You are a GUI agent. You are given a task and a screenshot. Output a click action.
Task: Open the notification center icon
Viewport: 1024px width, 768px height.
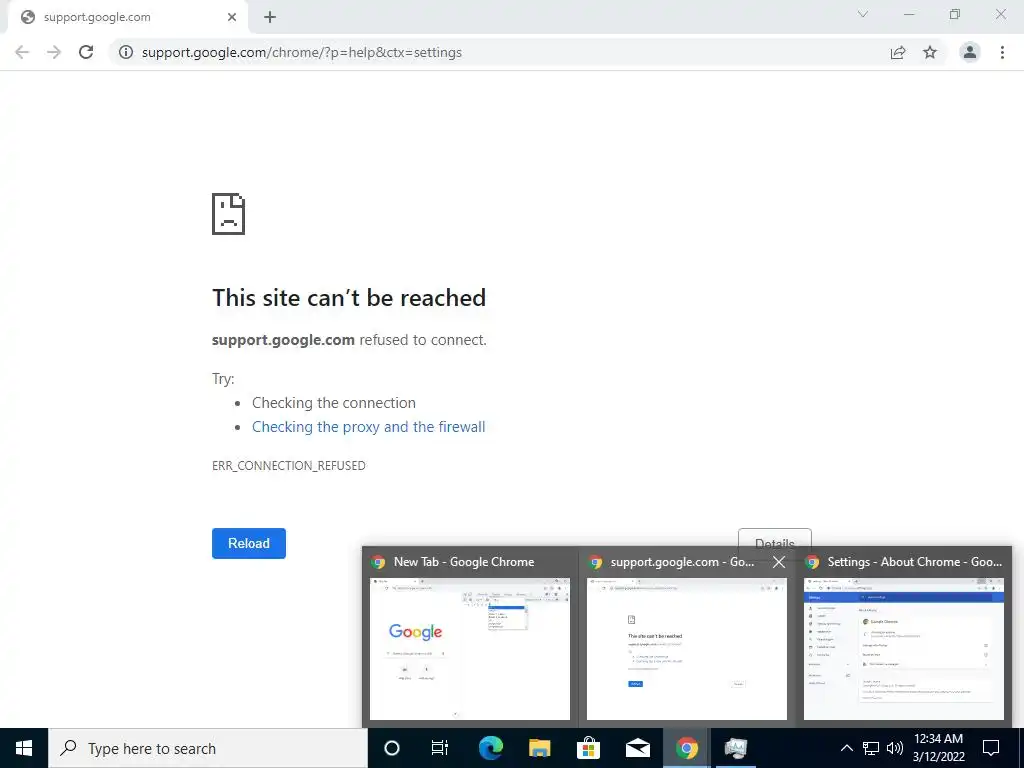[991, 748]
